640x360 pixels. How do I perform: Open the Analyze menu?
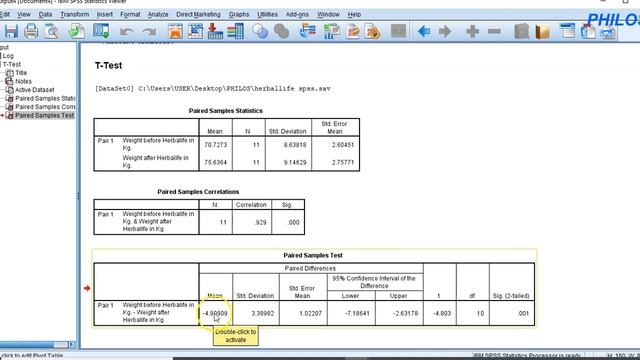click(158, 14)
